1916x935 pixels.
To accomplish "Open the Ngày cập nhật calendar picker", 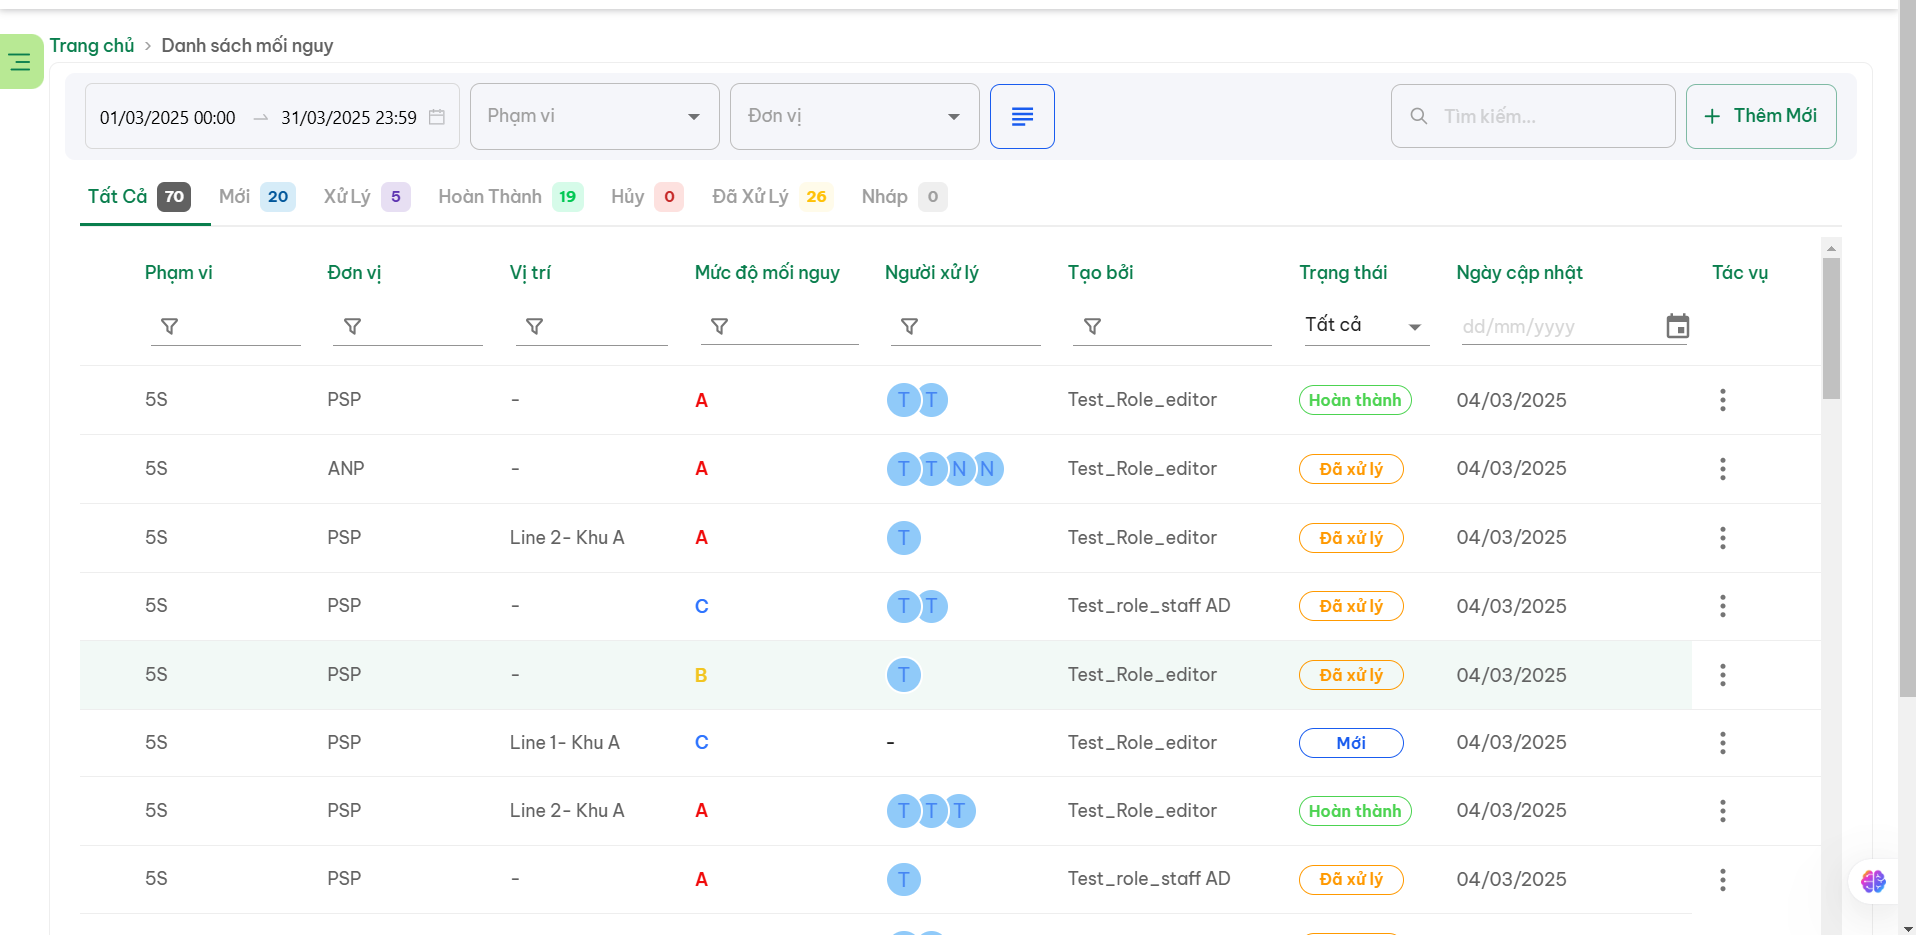I will click(1678, 326).
